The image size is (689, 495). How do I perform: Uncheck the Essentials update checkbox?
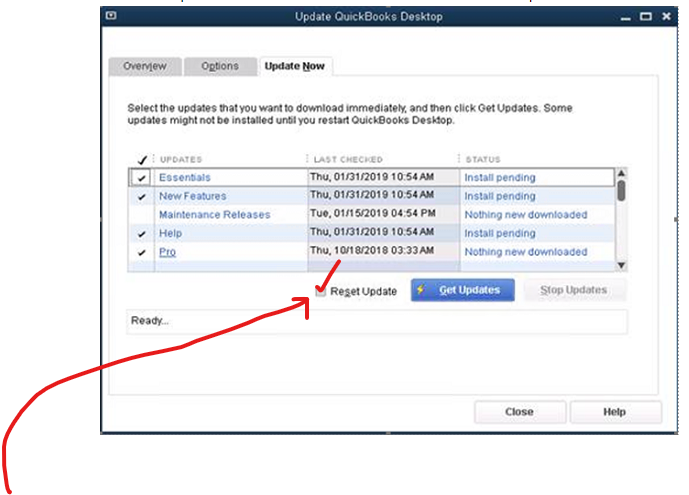tap(141, 178)
